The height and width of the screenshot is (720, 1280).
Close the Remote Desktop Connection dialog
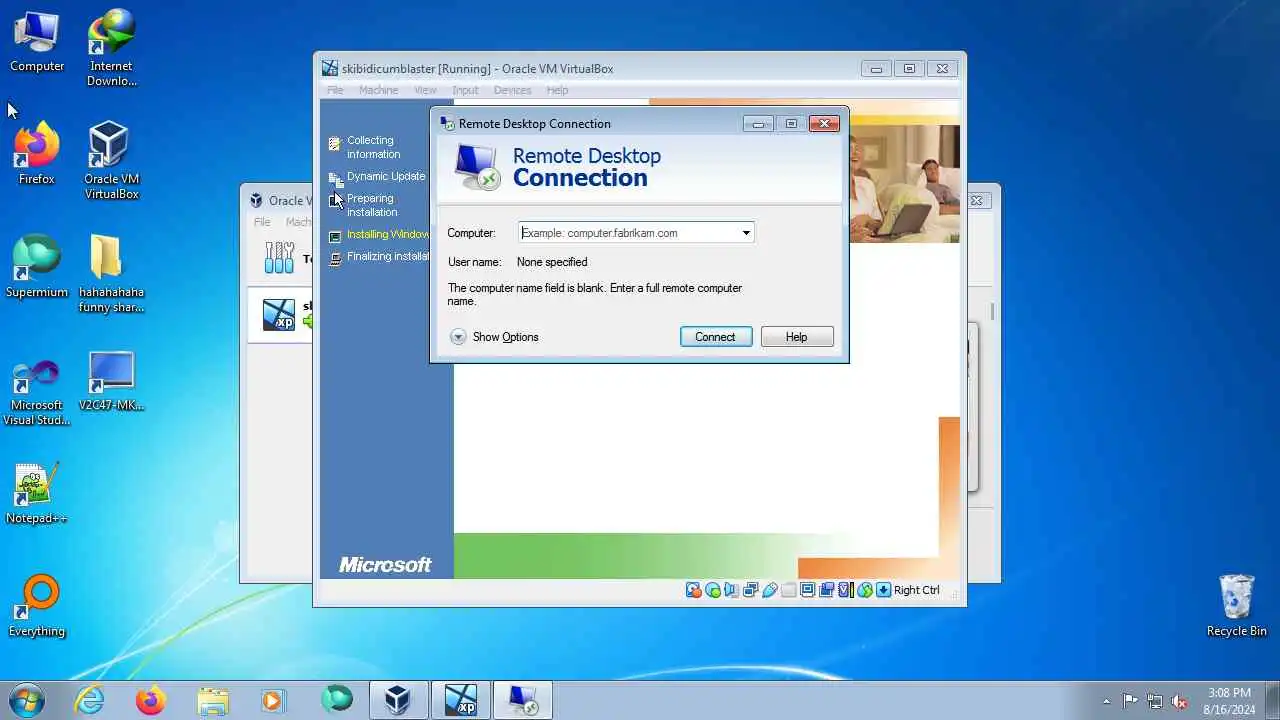click(x=824, y=124)
